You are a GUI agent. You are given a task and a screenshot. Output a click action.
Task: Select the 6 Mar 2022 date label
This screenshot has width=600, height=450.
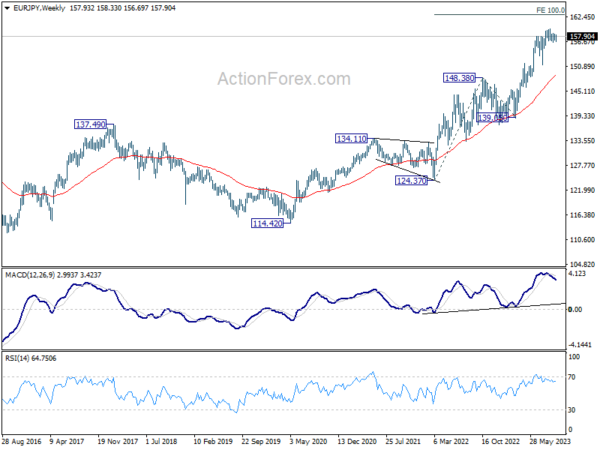[452, 442]
